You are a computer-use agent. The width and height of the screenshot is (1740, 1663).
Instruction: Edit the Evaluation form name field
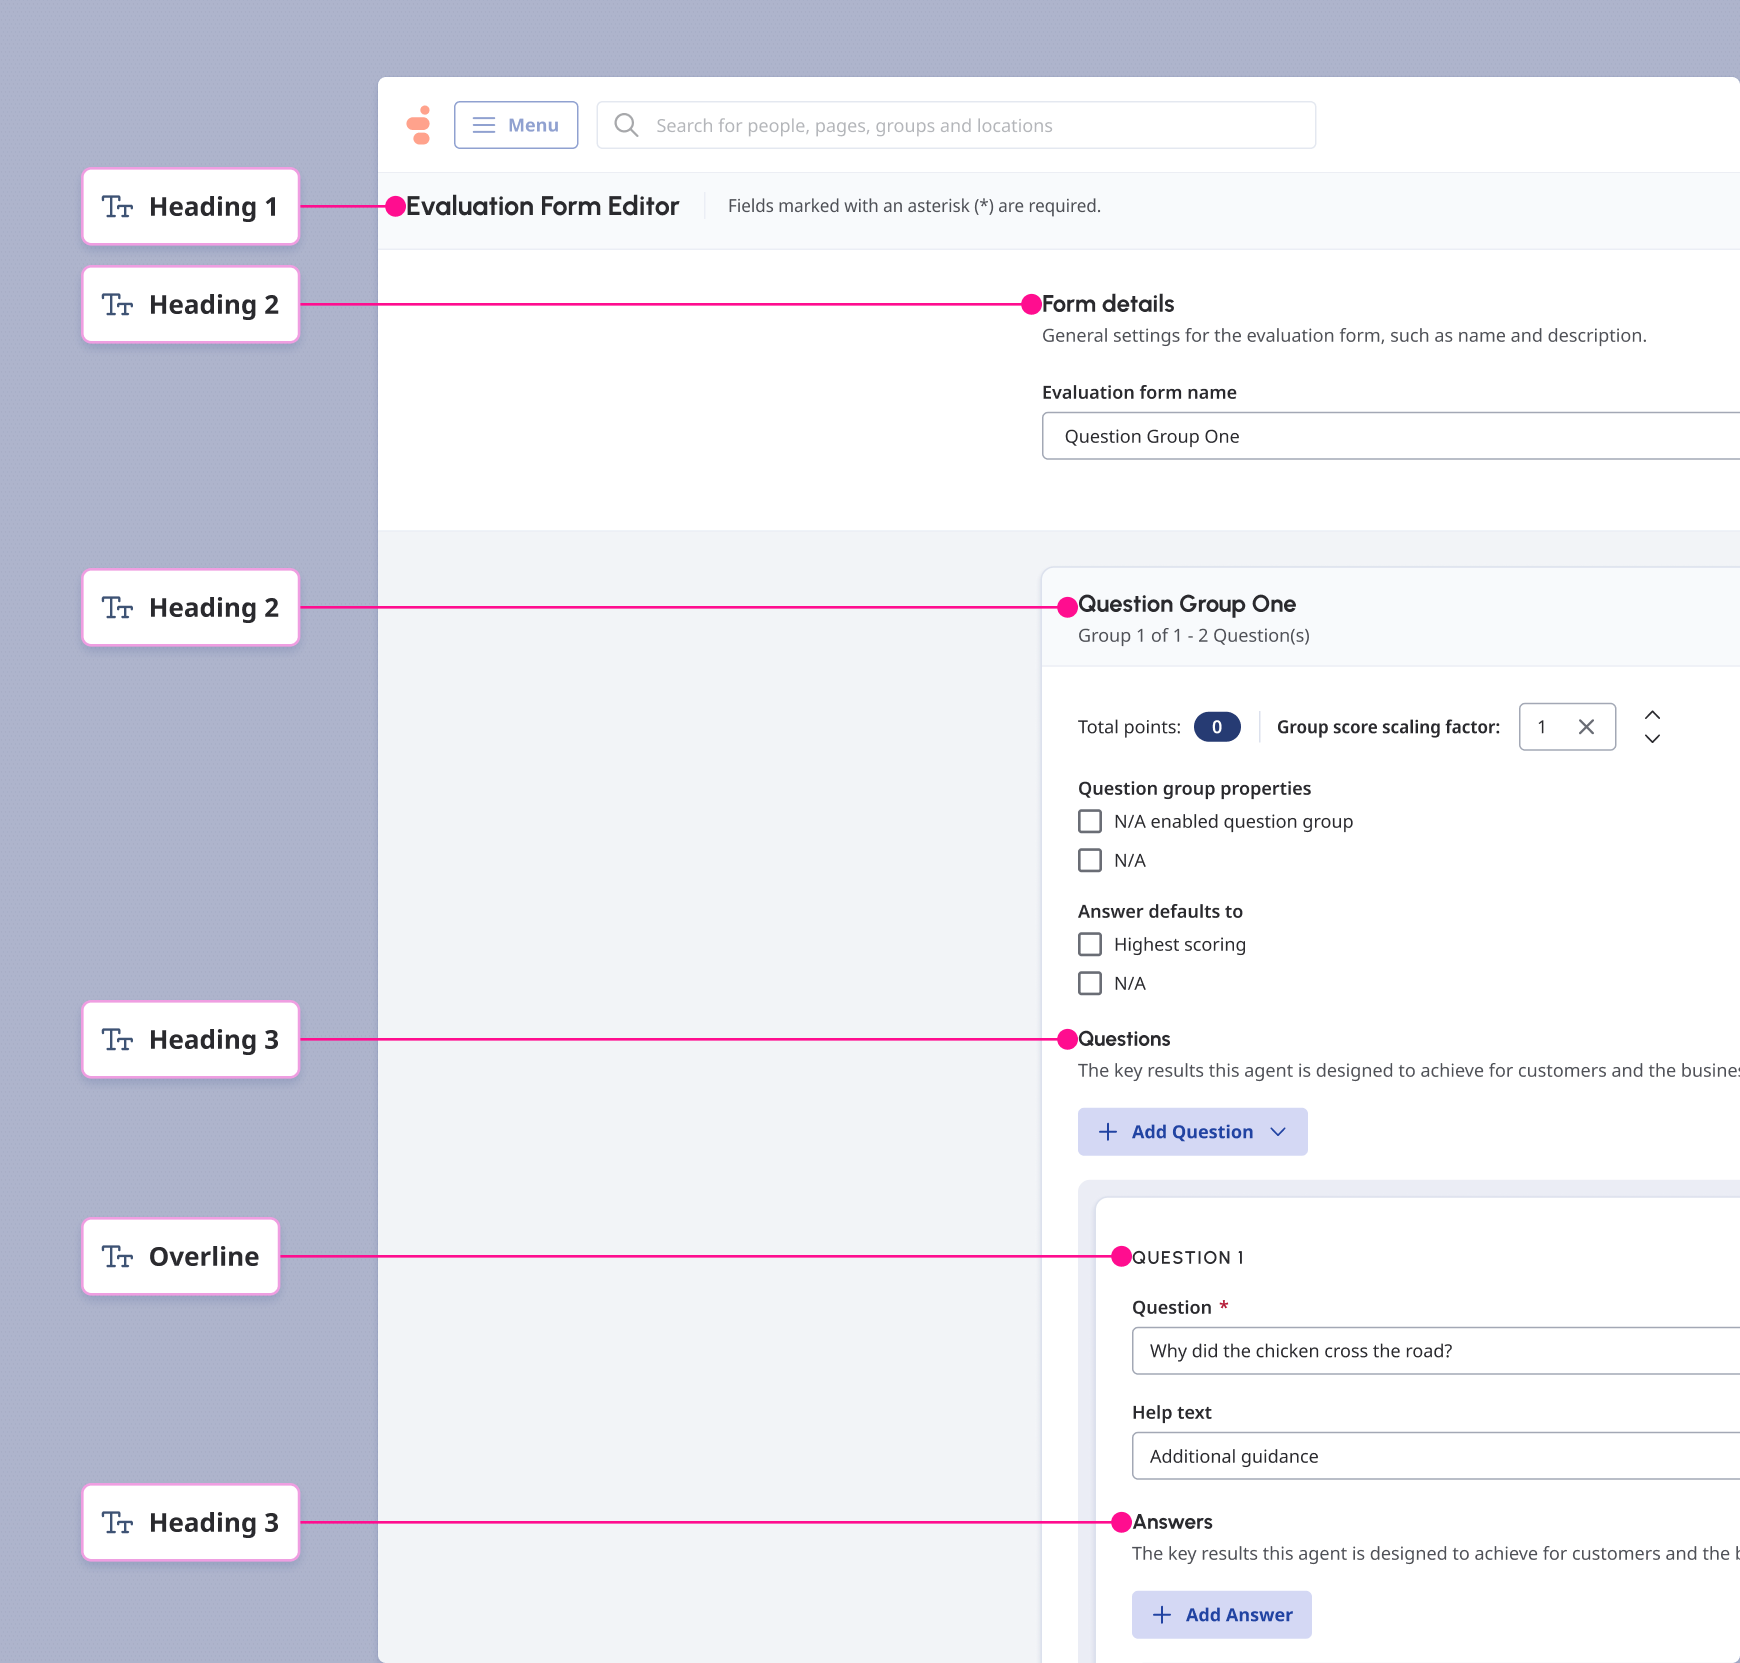point(1391,436)
